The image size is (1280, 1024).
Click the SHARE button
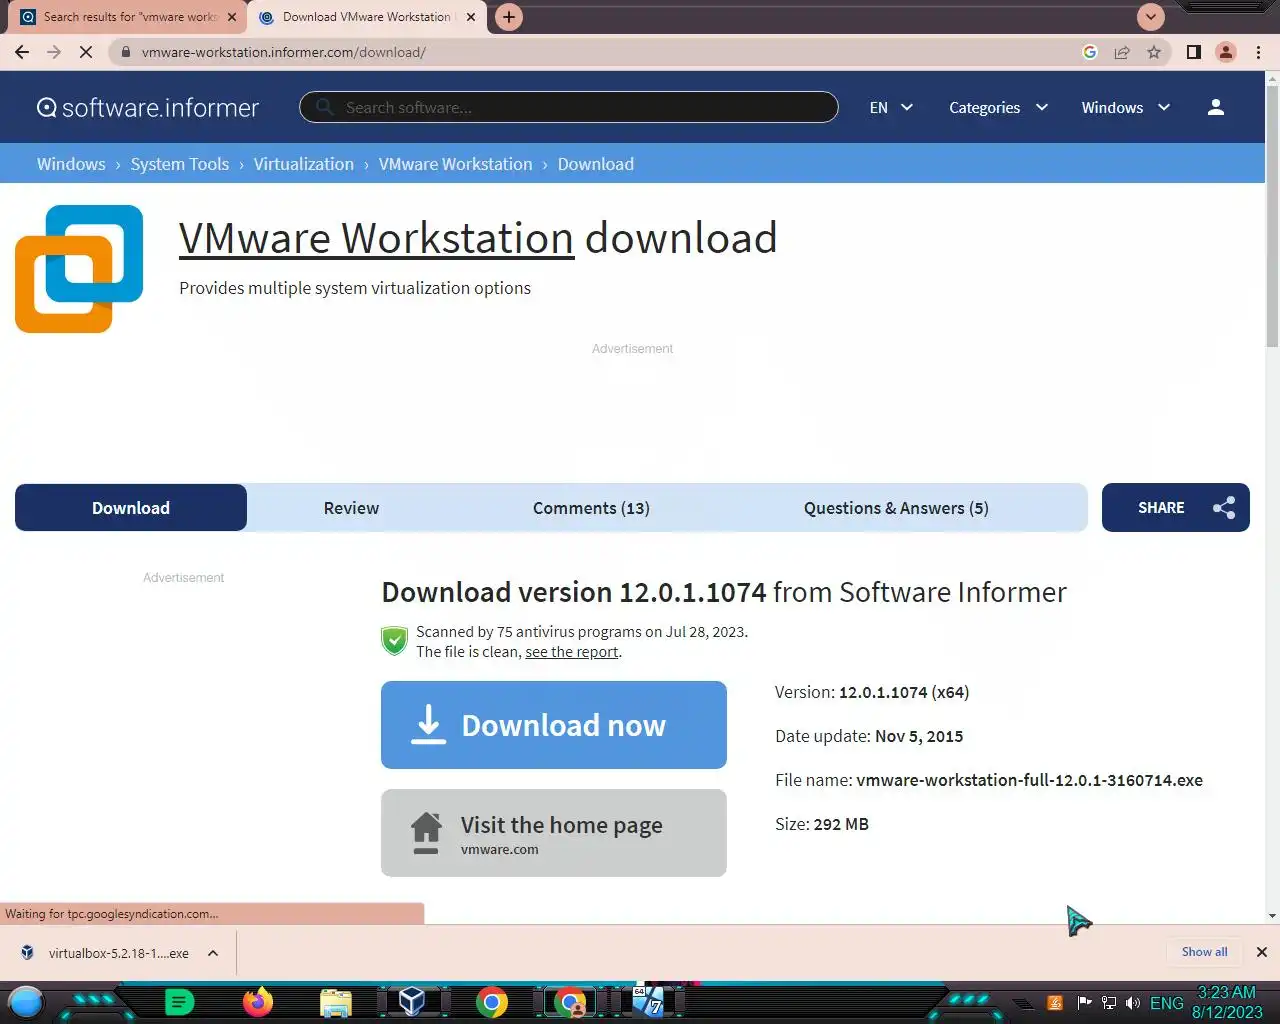[1176, 508]
